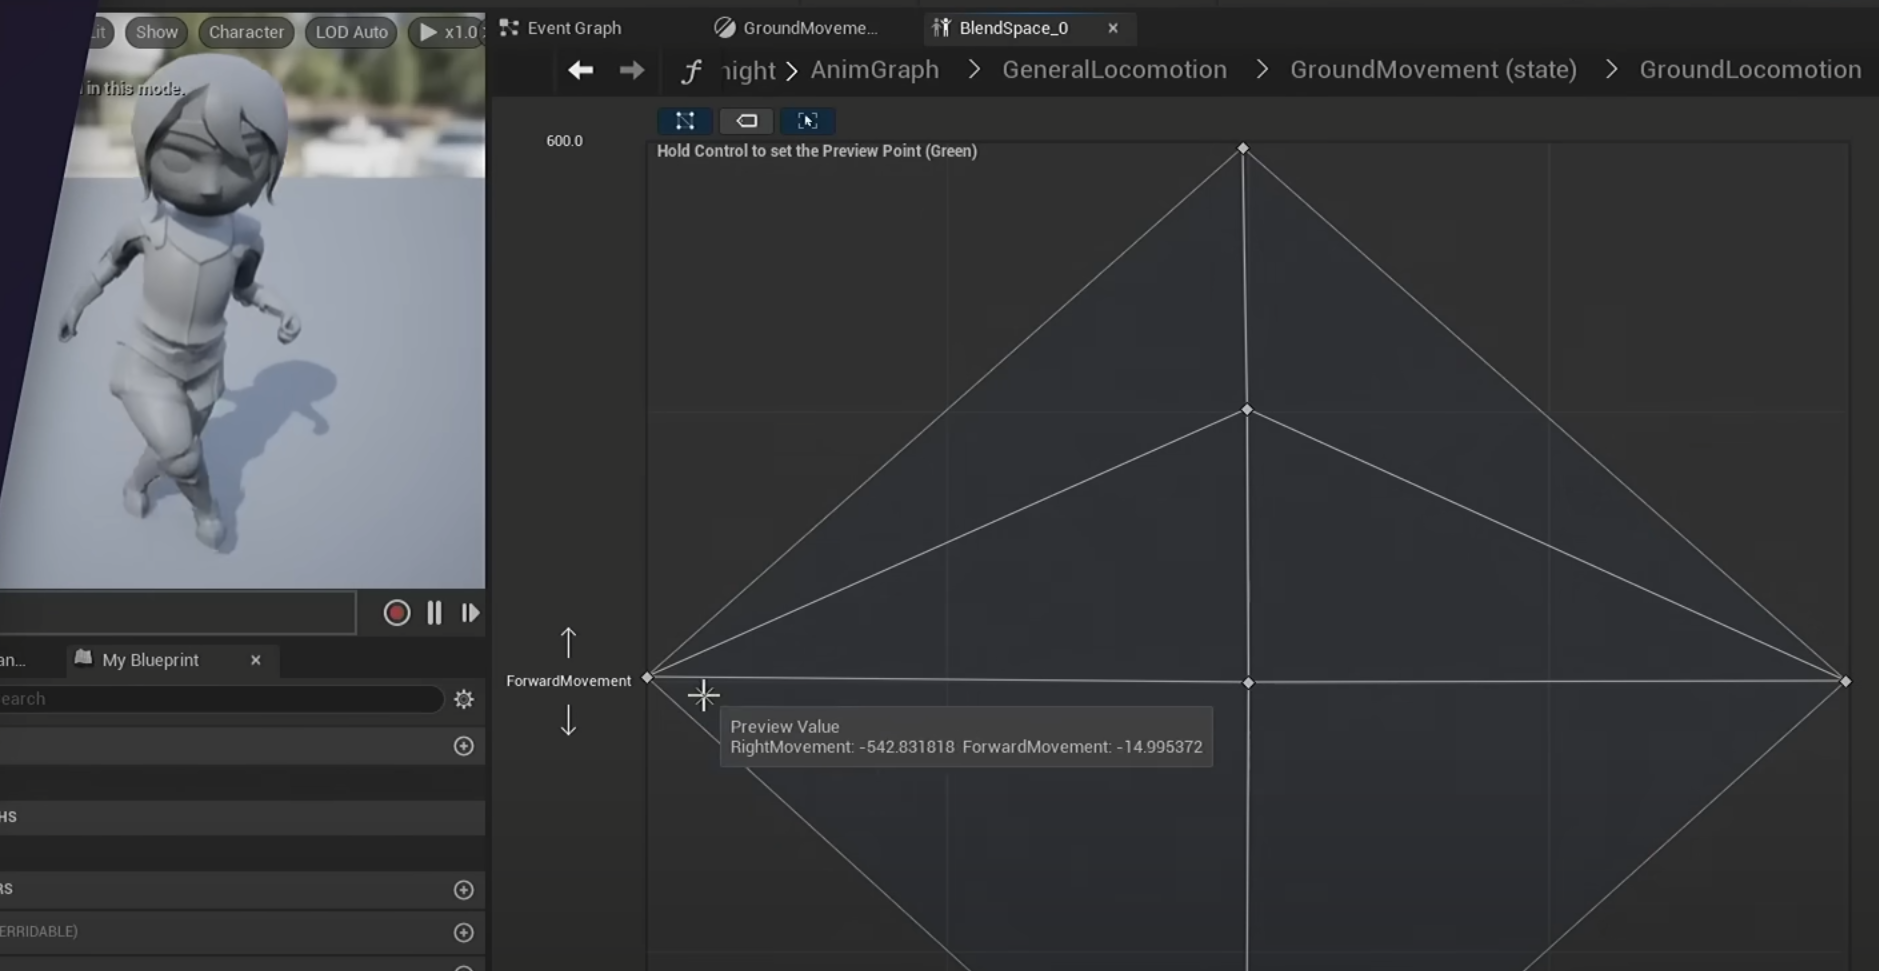This screenshot has height=971, width=1879.
Task: Close the BlendSpace_0 tab
Action: pyautogui.click(x=1113, y=28)
